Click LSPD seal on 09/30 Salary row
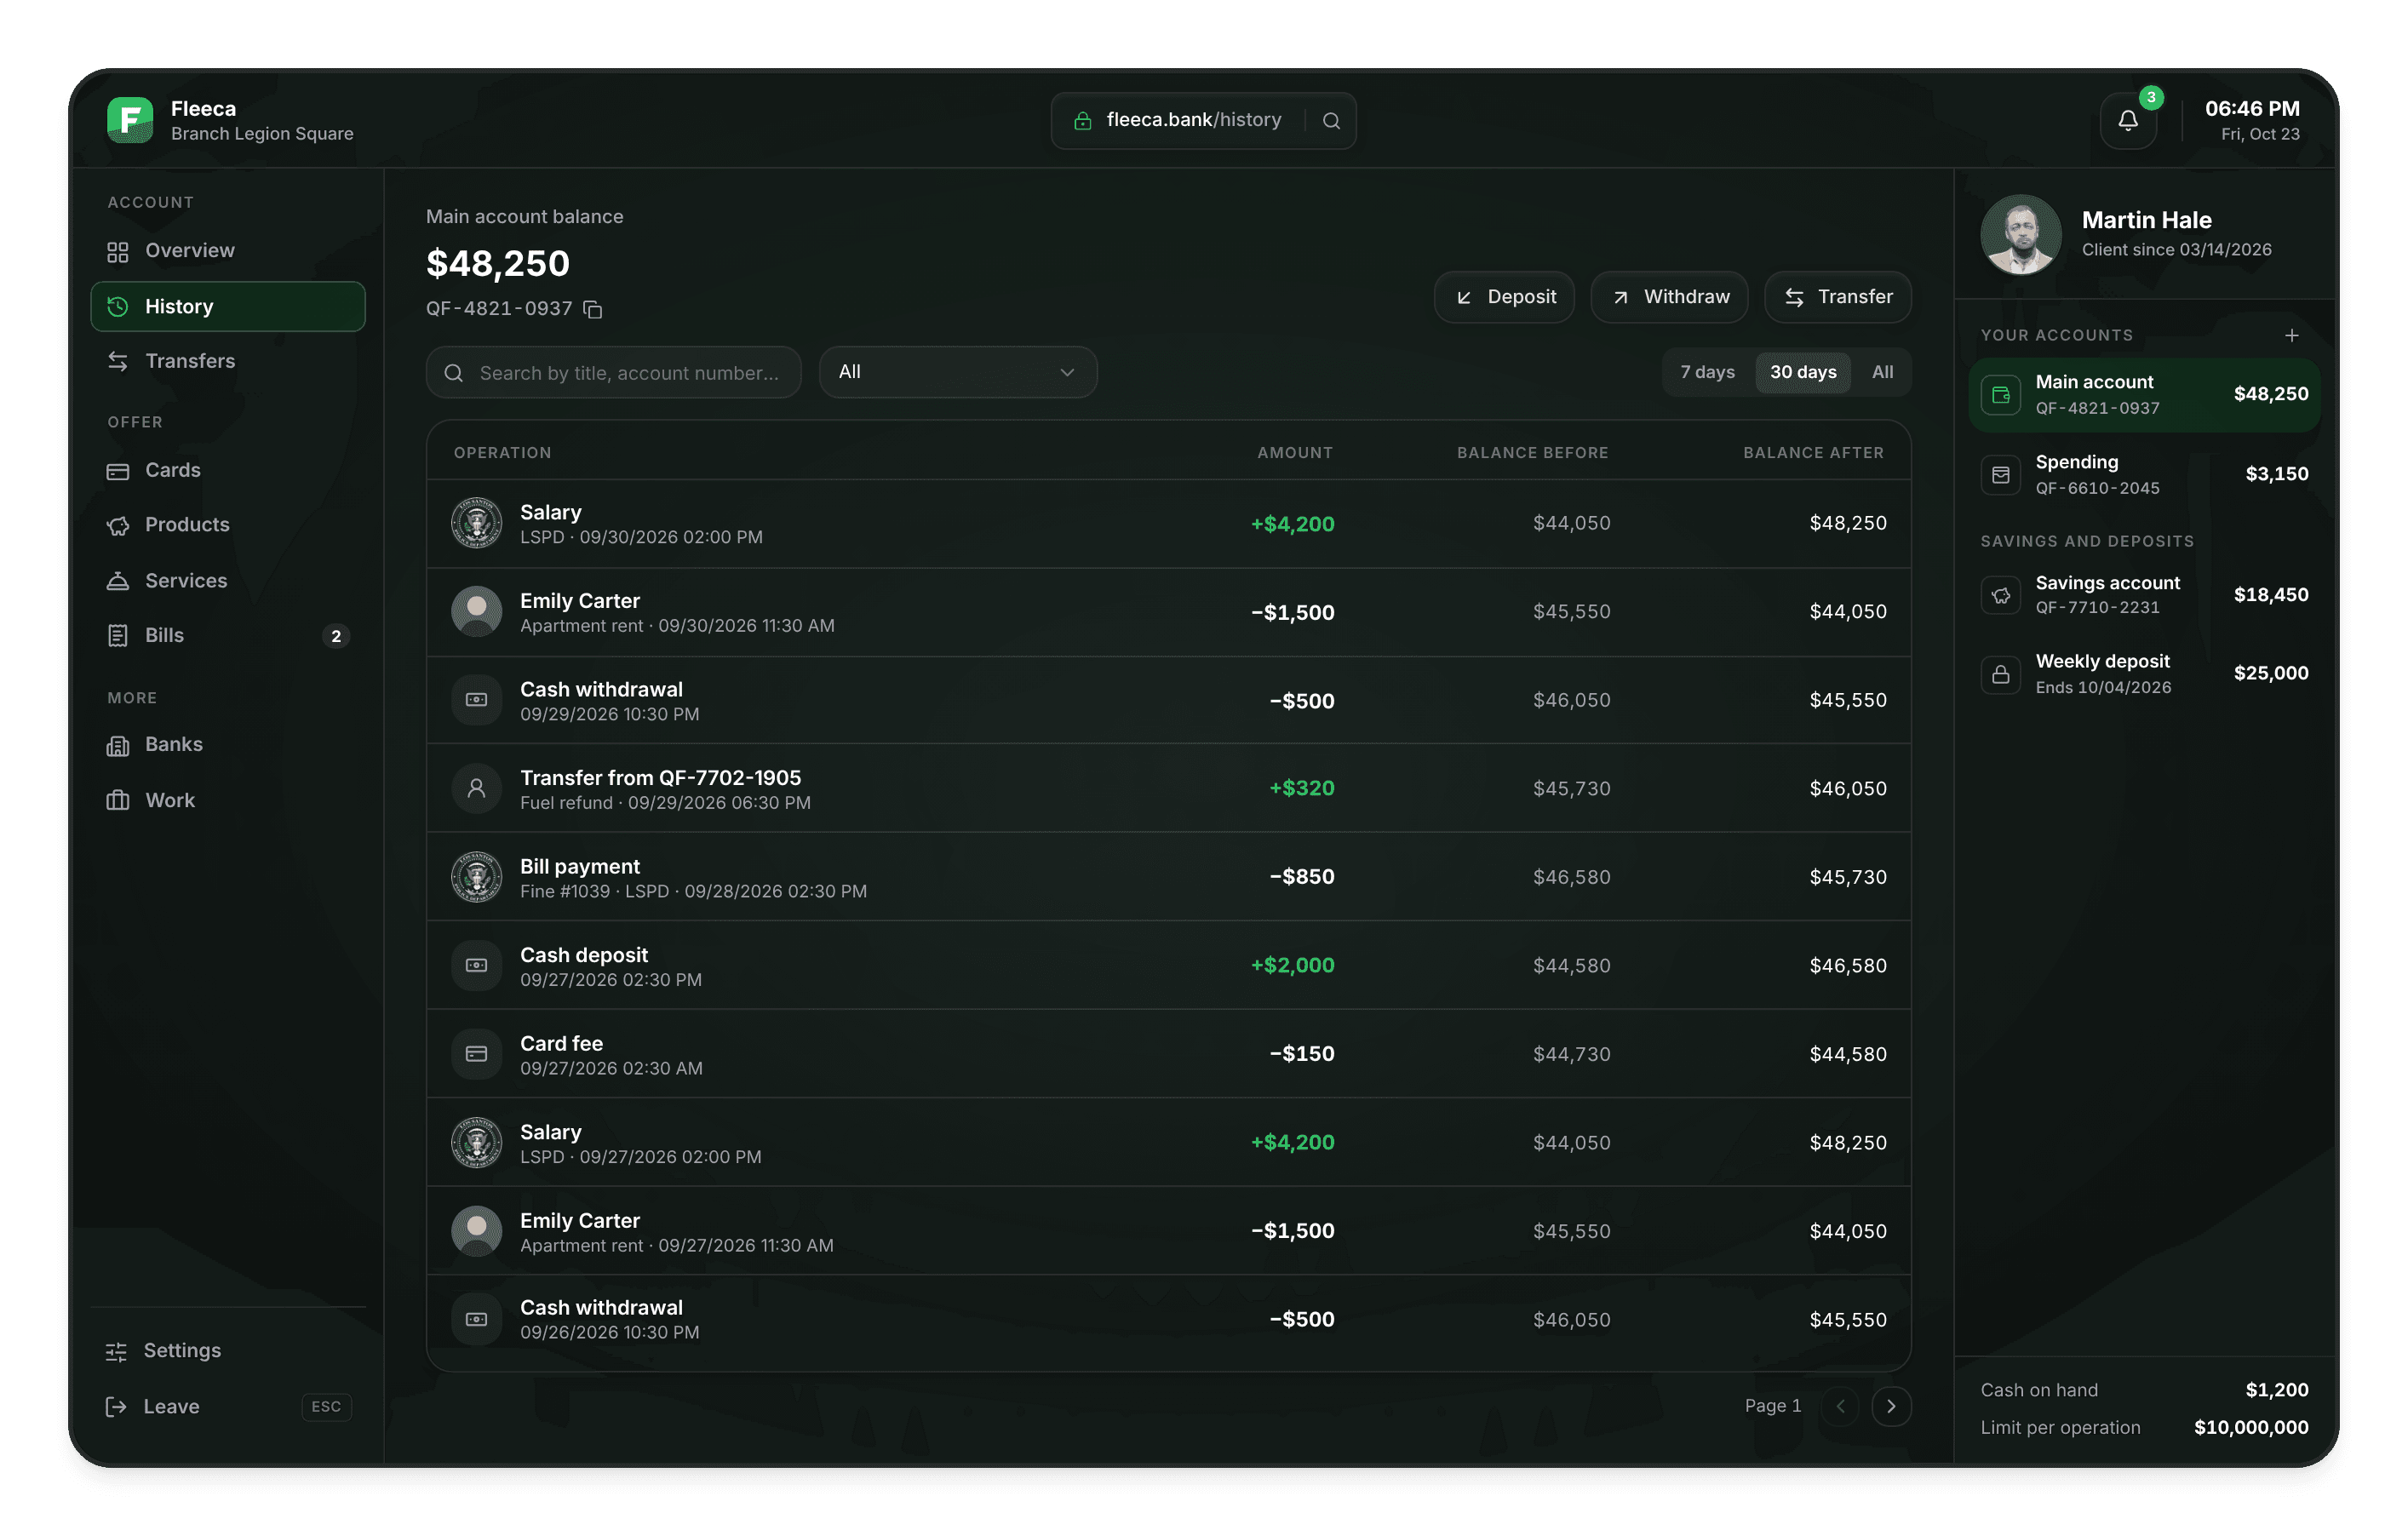The height and width of the screenshot is (1536, 2408). (476, 523)
